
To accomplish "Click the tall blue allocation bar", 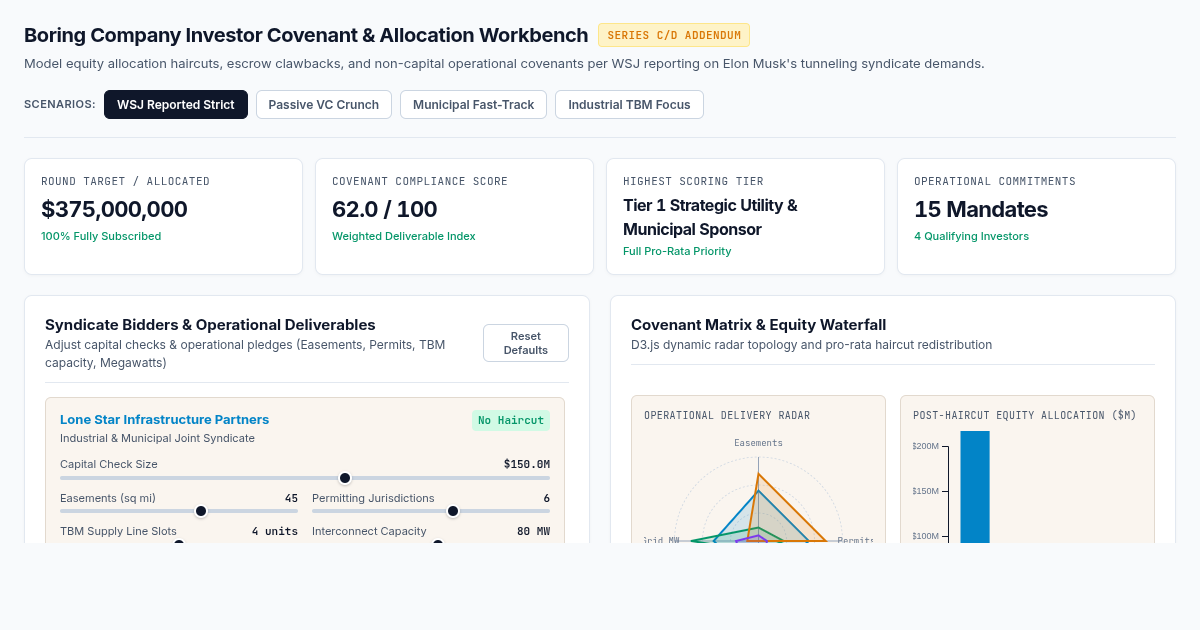I will (975, 487).
